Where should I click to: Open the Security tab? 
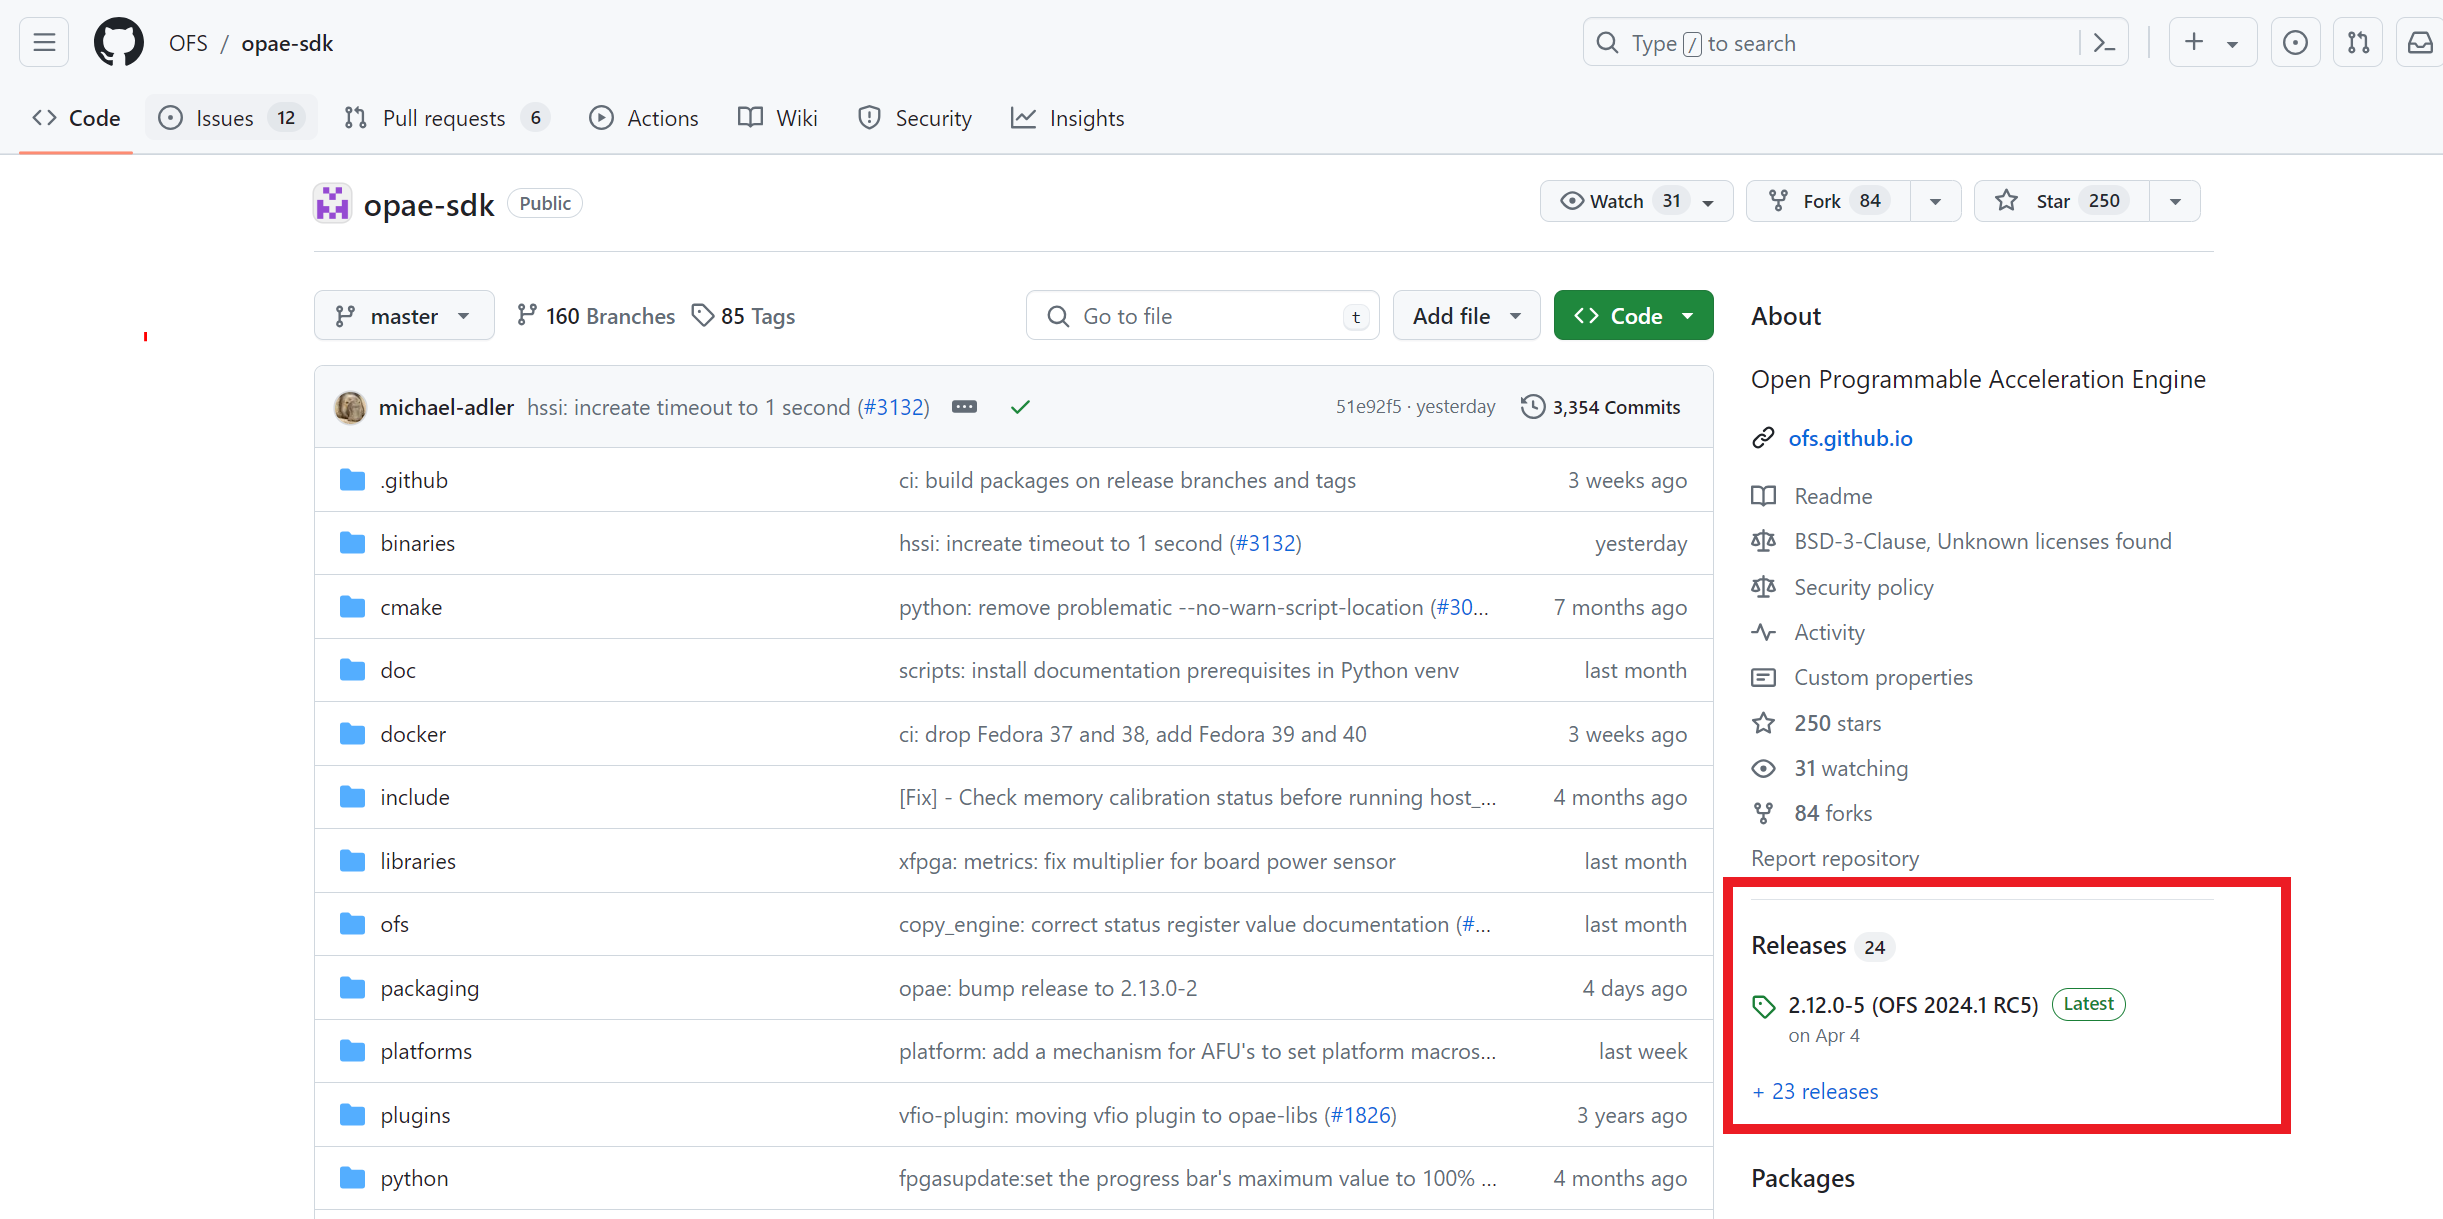pos(915,118)
